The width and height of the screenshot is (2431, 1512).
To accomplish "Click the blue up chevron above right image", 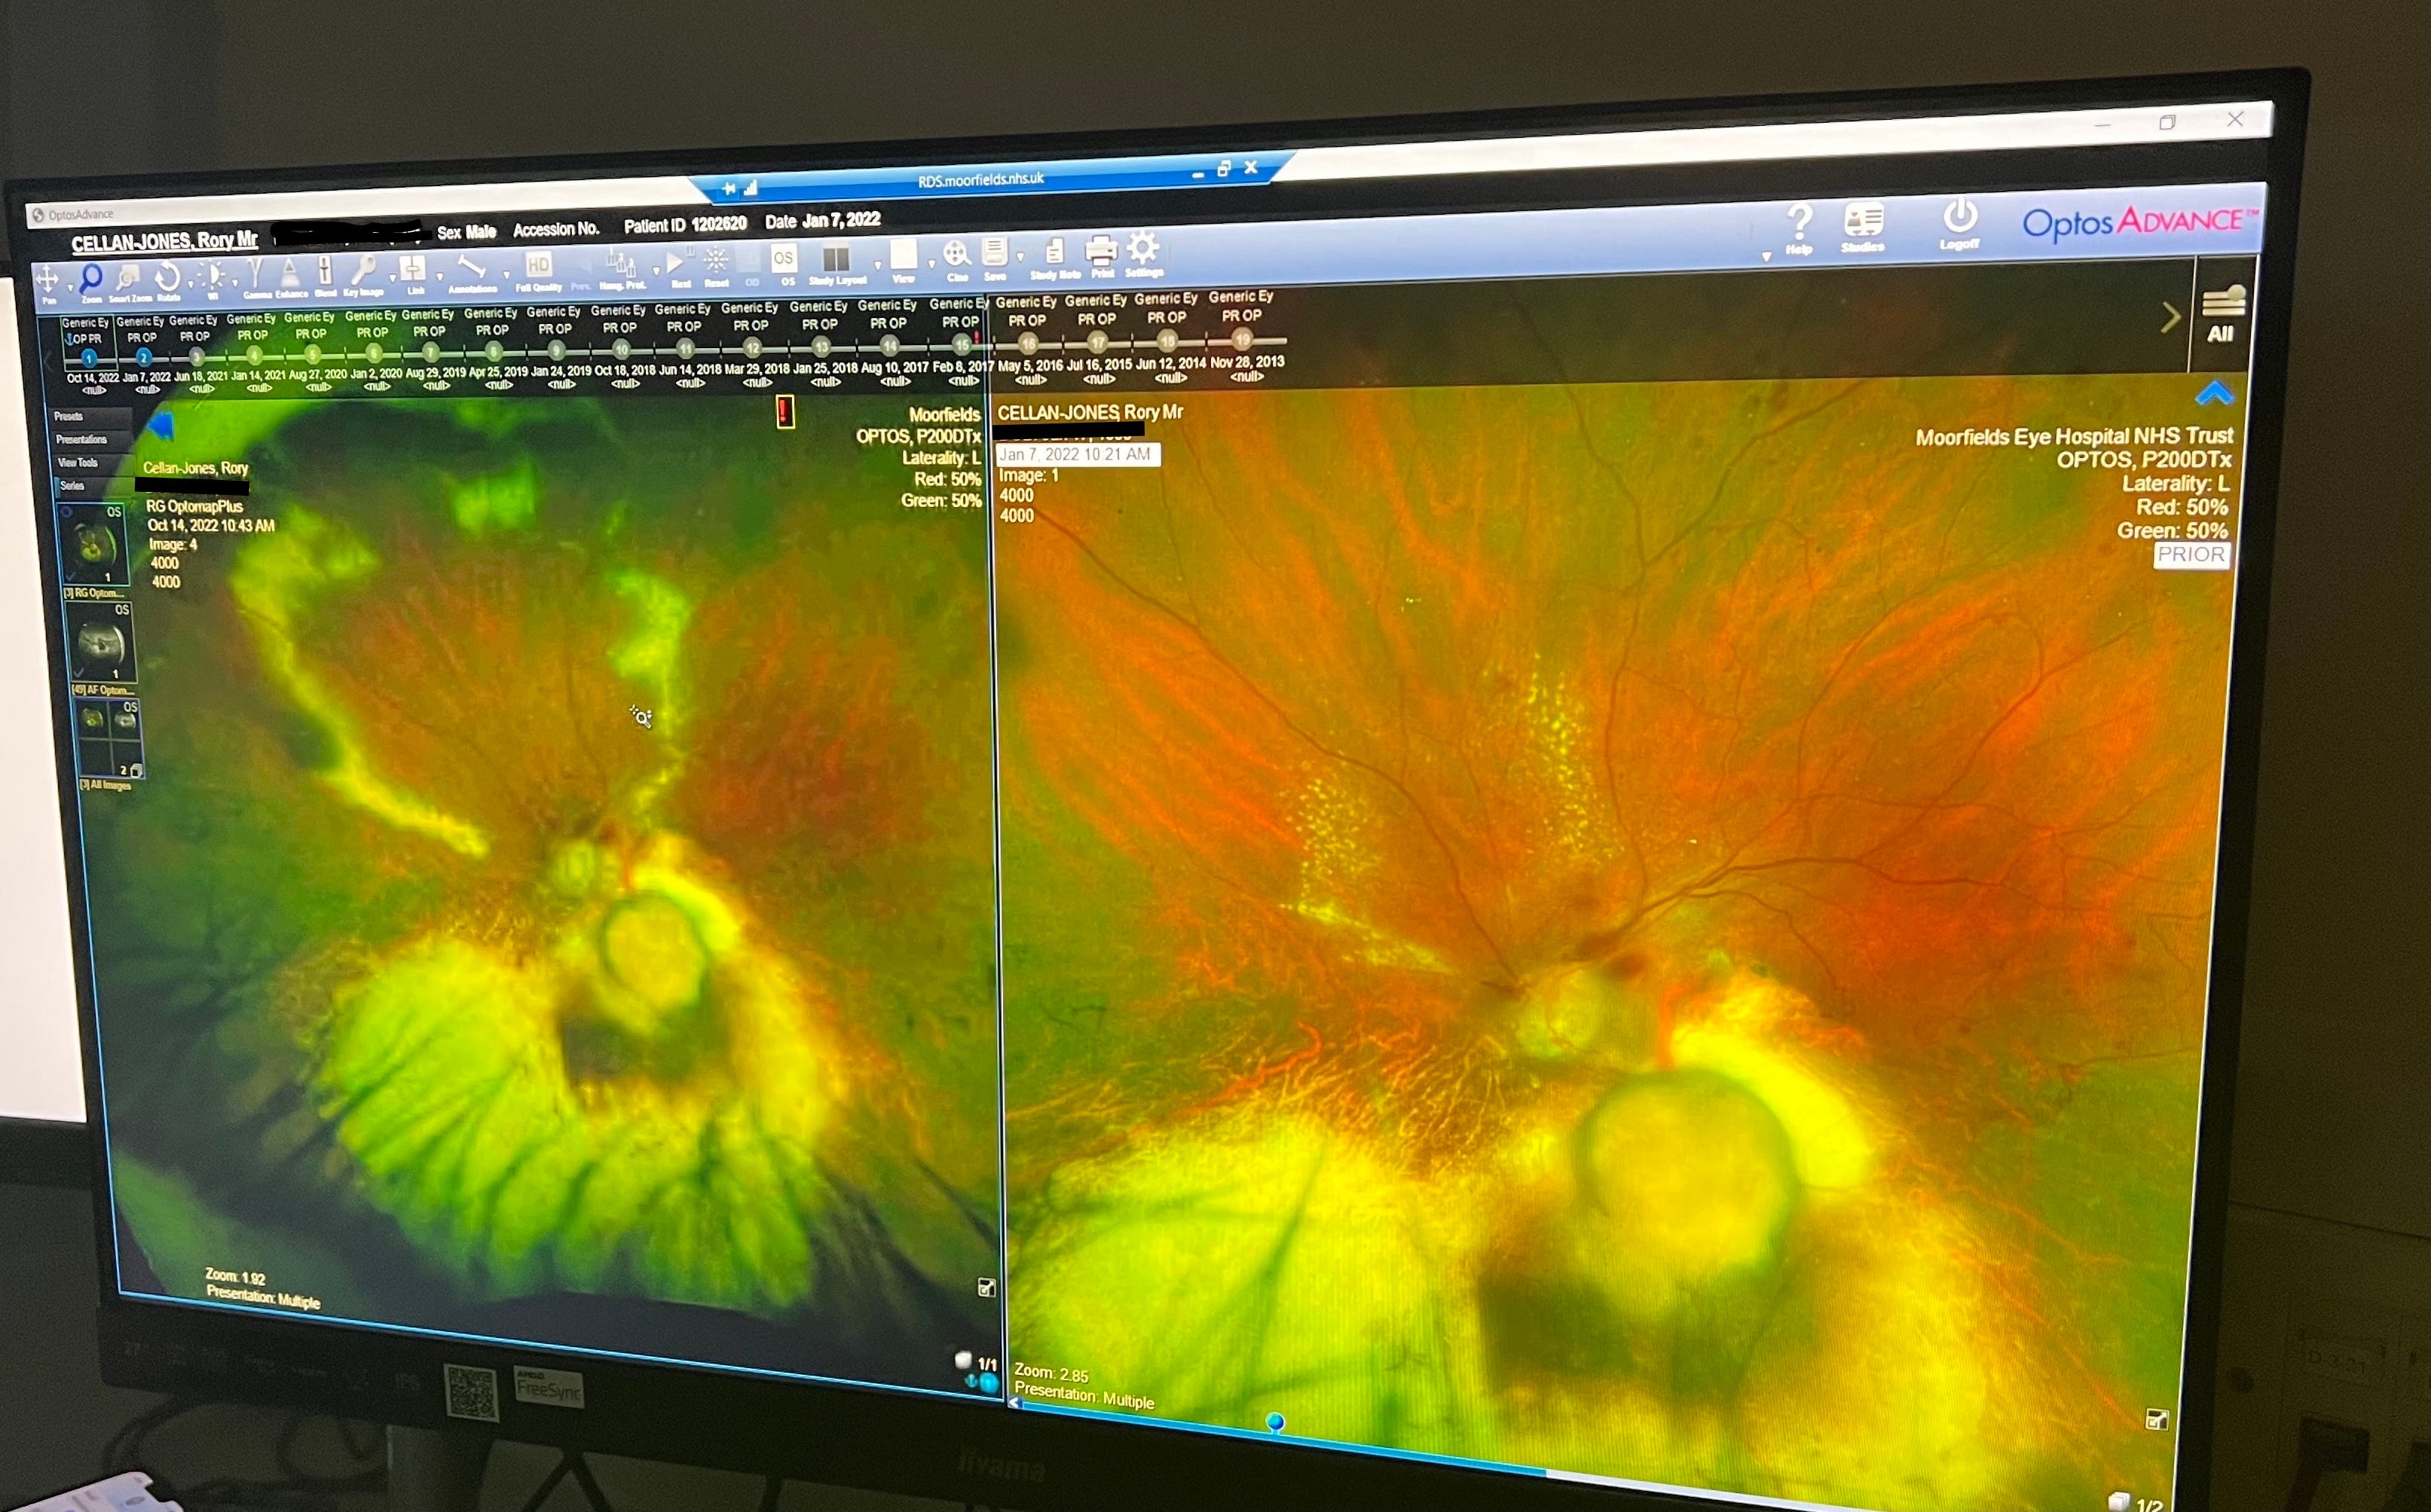I will (2215, 393).
